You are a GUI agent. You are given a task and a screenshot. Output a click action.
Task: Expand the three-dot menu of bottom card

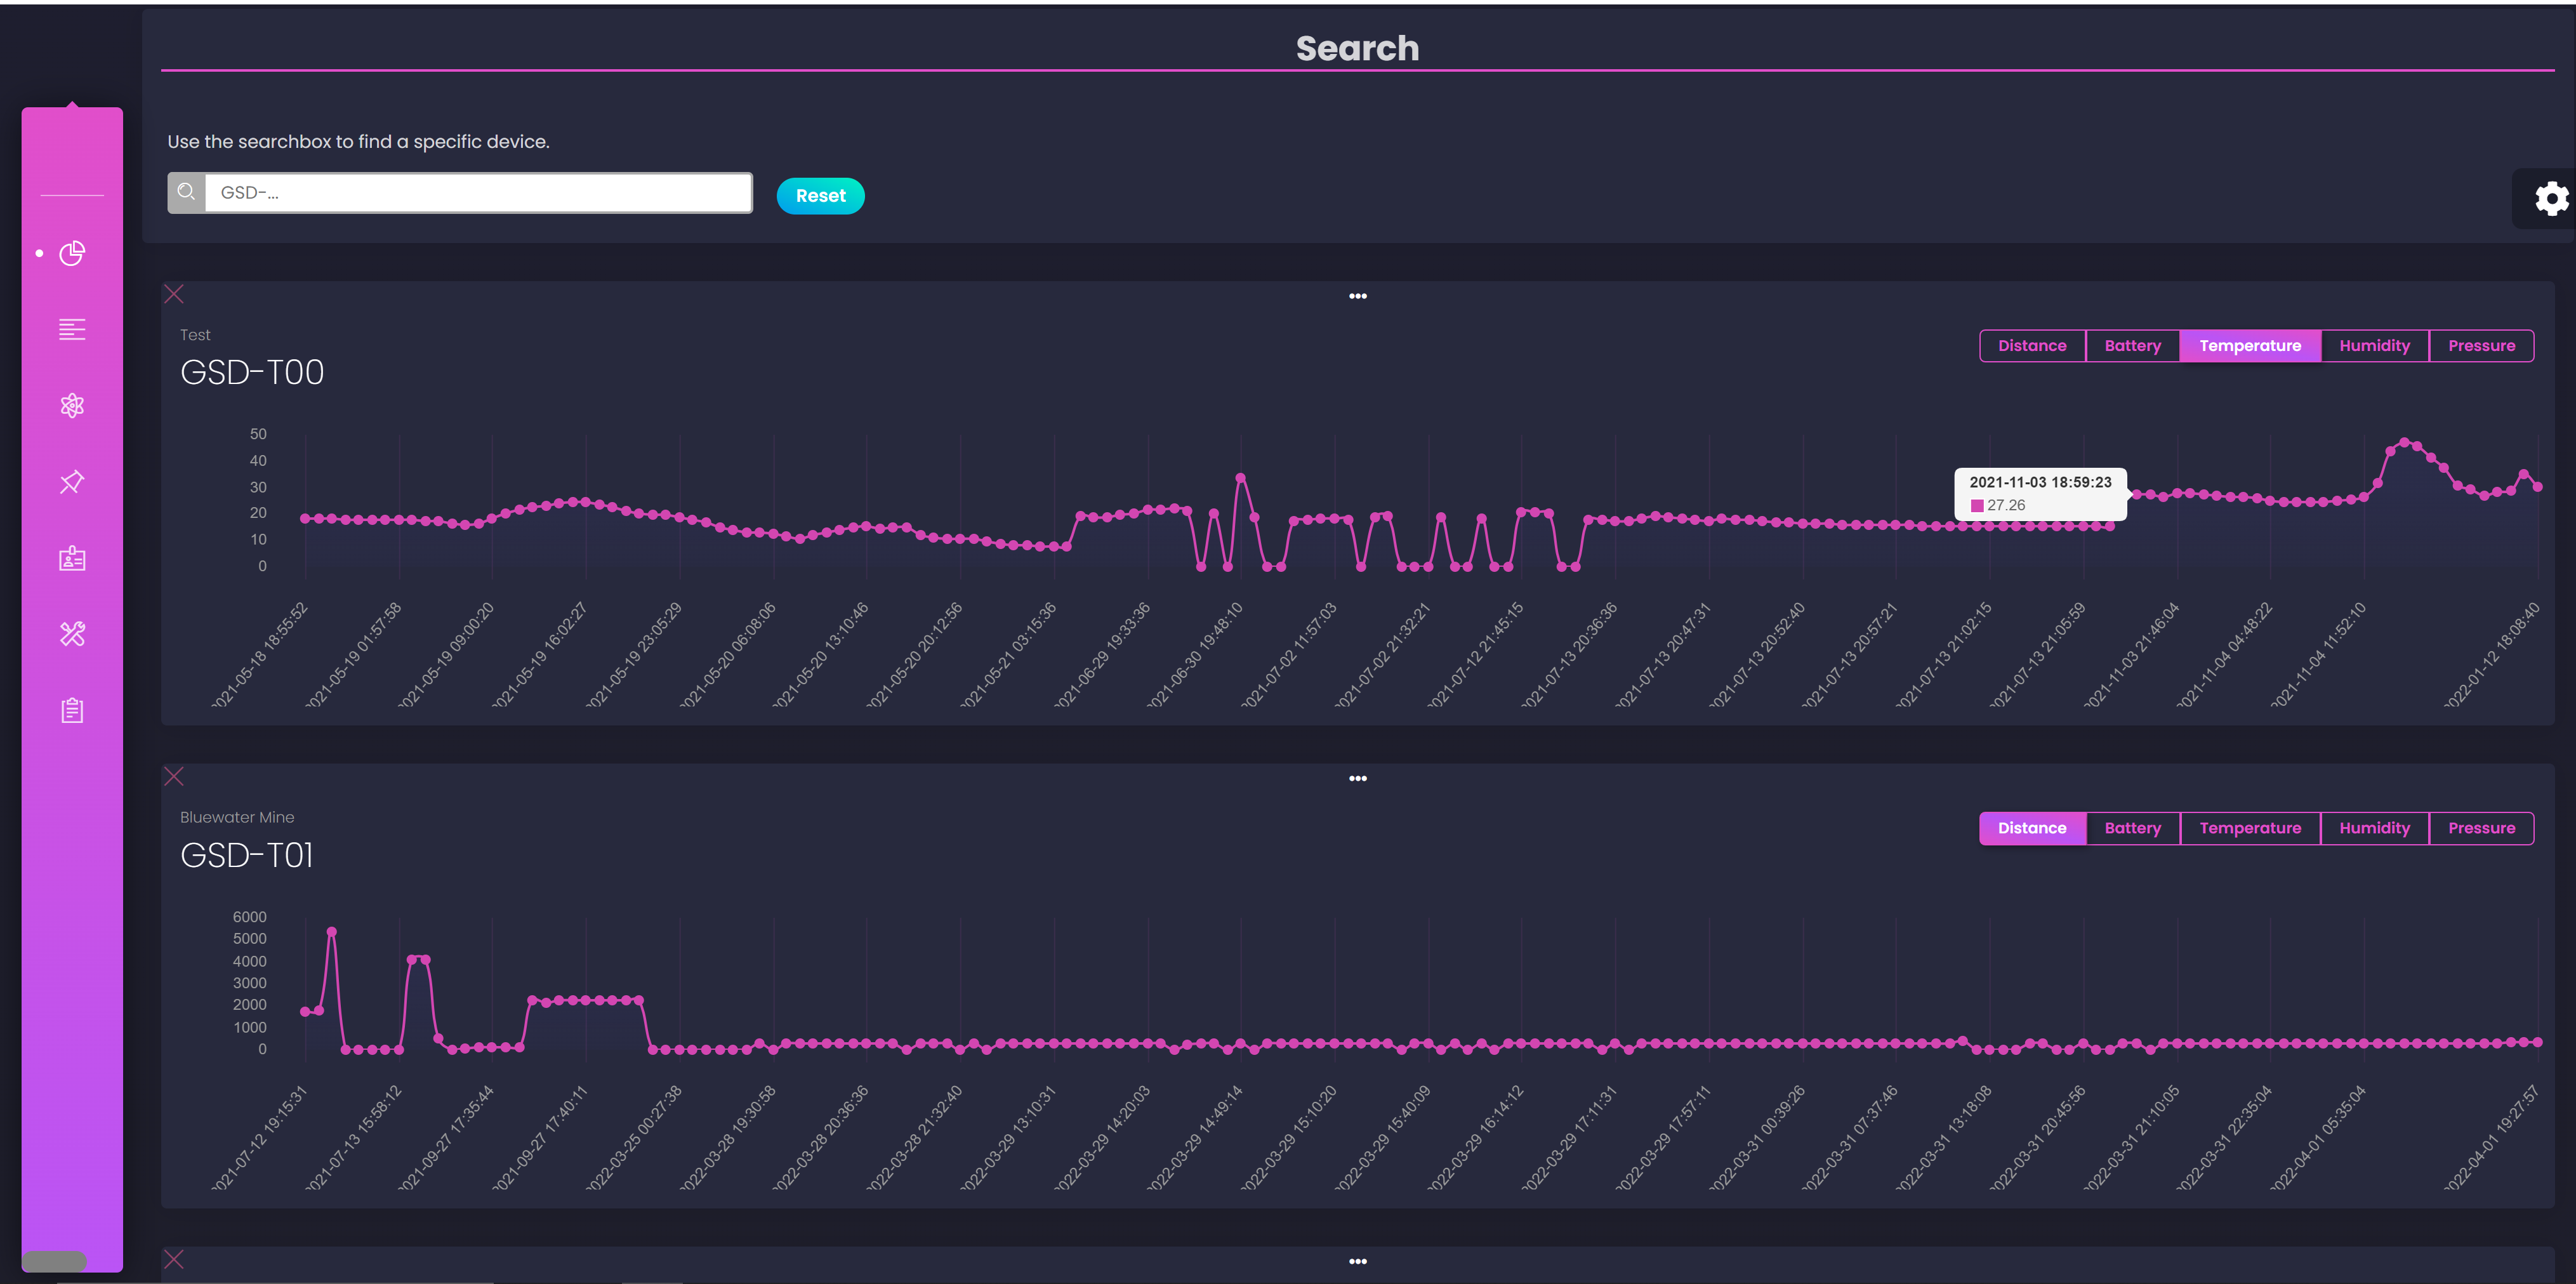[1357, 1261]
